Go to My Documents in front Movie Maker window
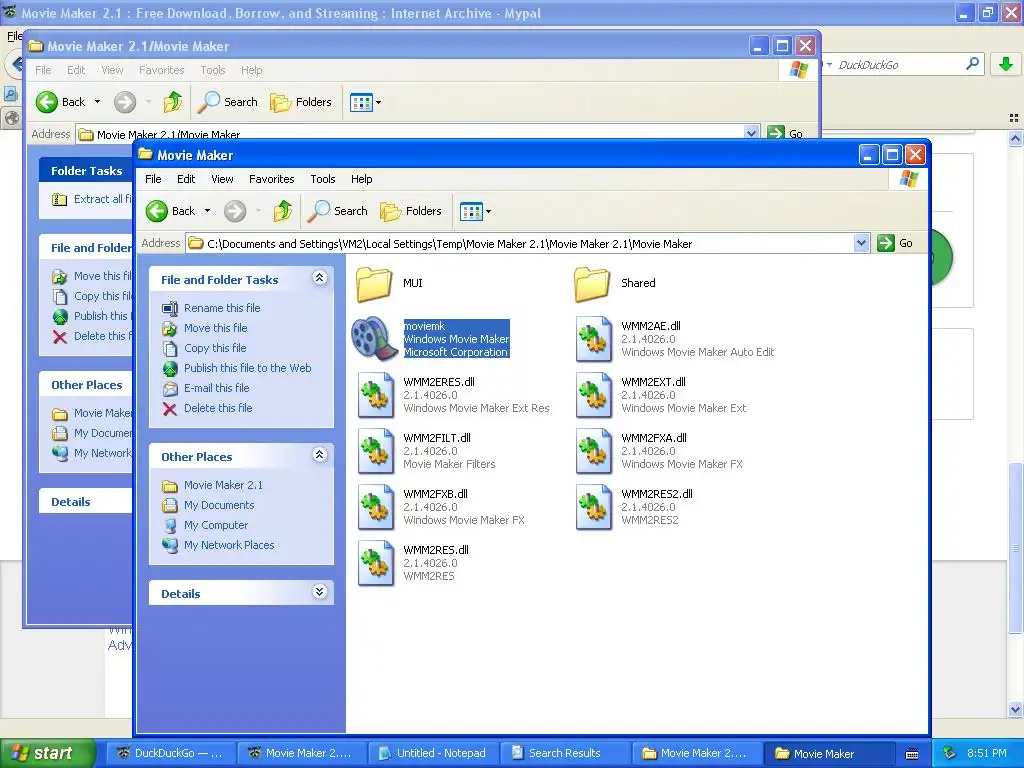This screenshot has height=768, width=1024. 219,505
